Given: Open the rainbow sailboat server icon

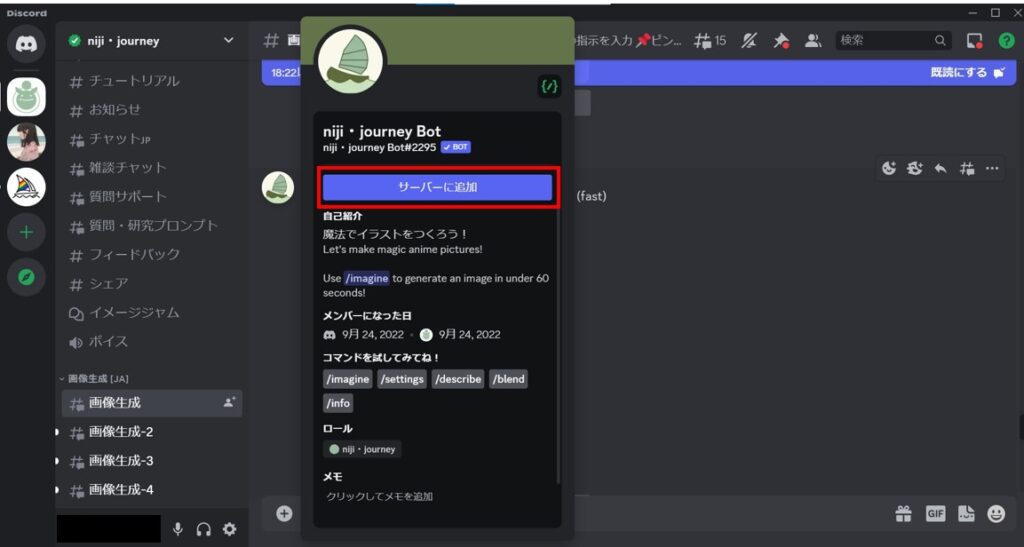Looking at the screenshot, I should pos(26,187).
